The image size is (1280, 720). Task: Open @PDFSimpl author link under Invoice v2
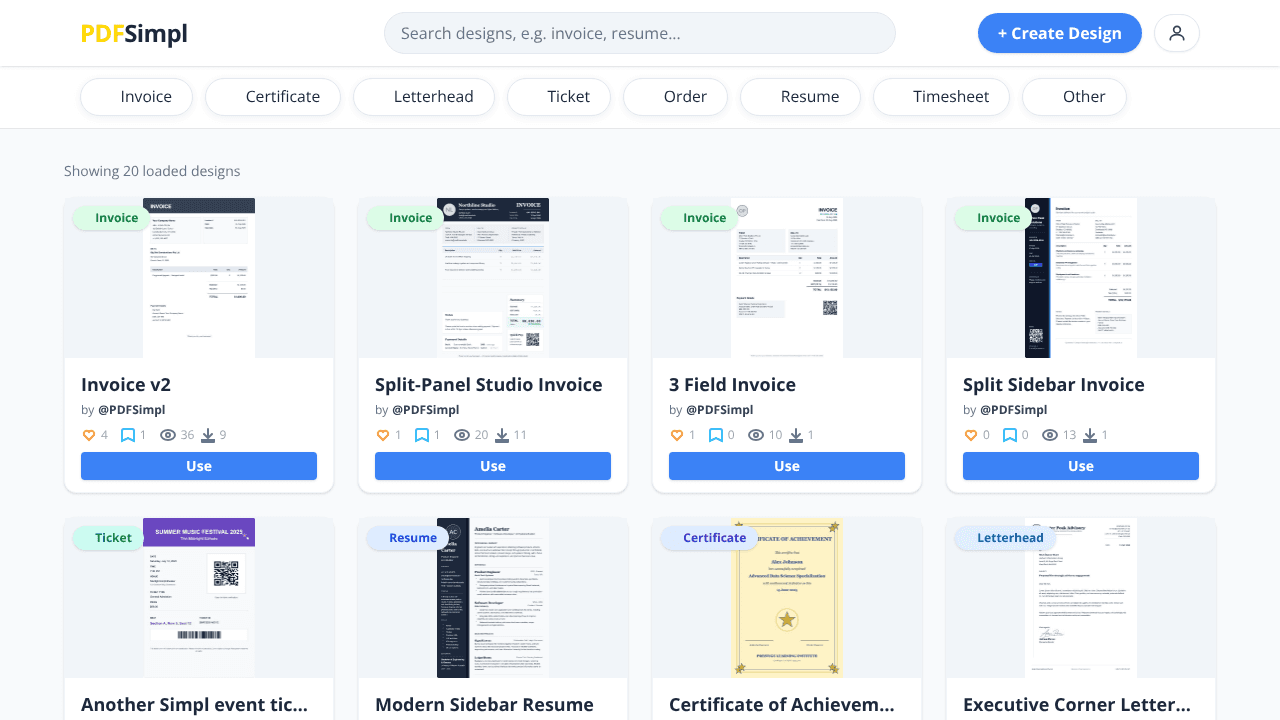click(131, 410)
